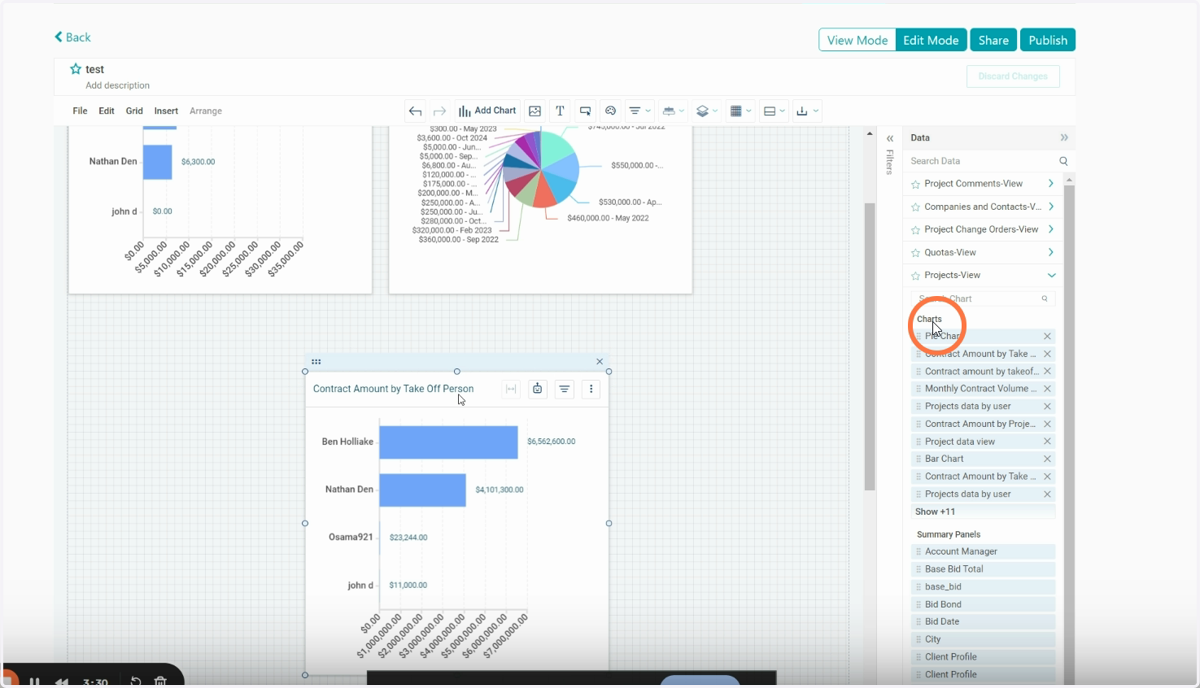Viewport: 1200px width, 688px height.
Task: Go back using the Back link
Action: [73, 37]
